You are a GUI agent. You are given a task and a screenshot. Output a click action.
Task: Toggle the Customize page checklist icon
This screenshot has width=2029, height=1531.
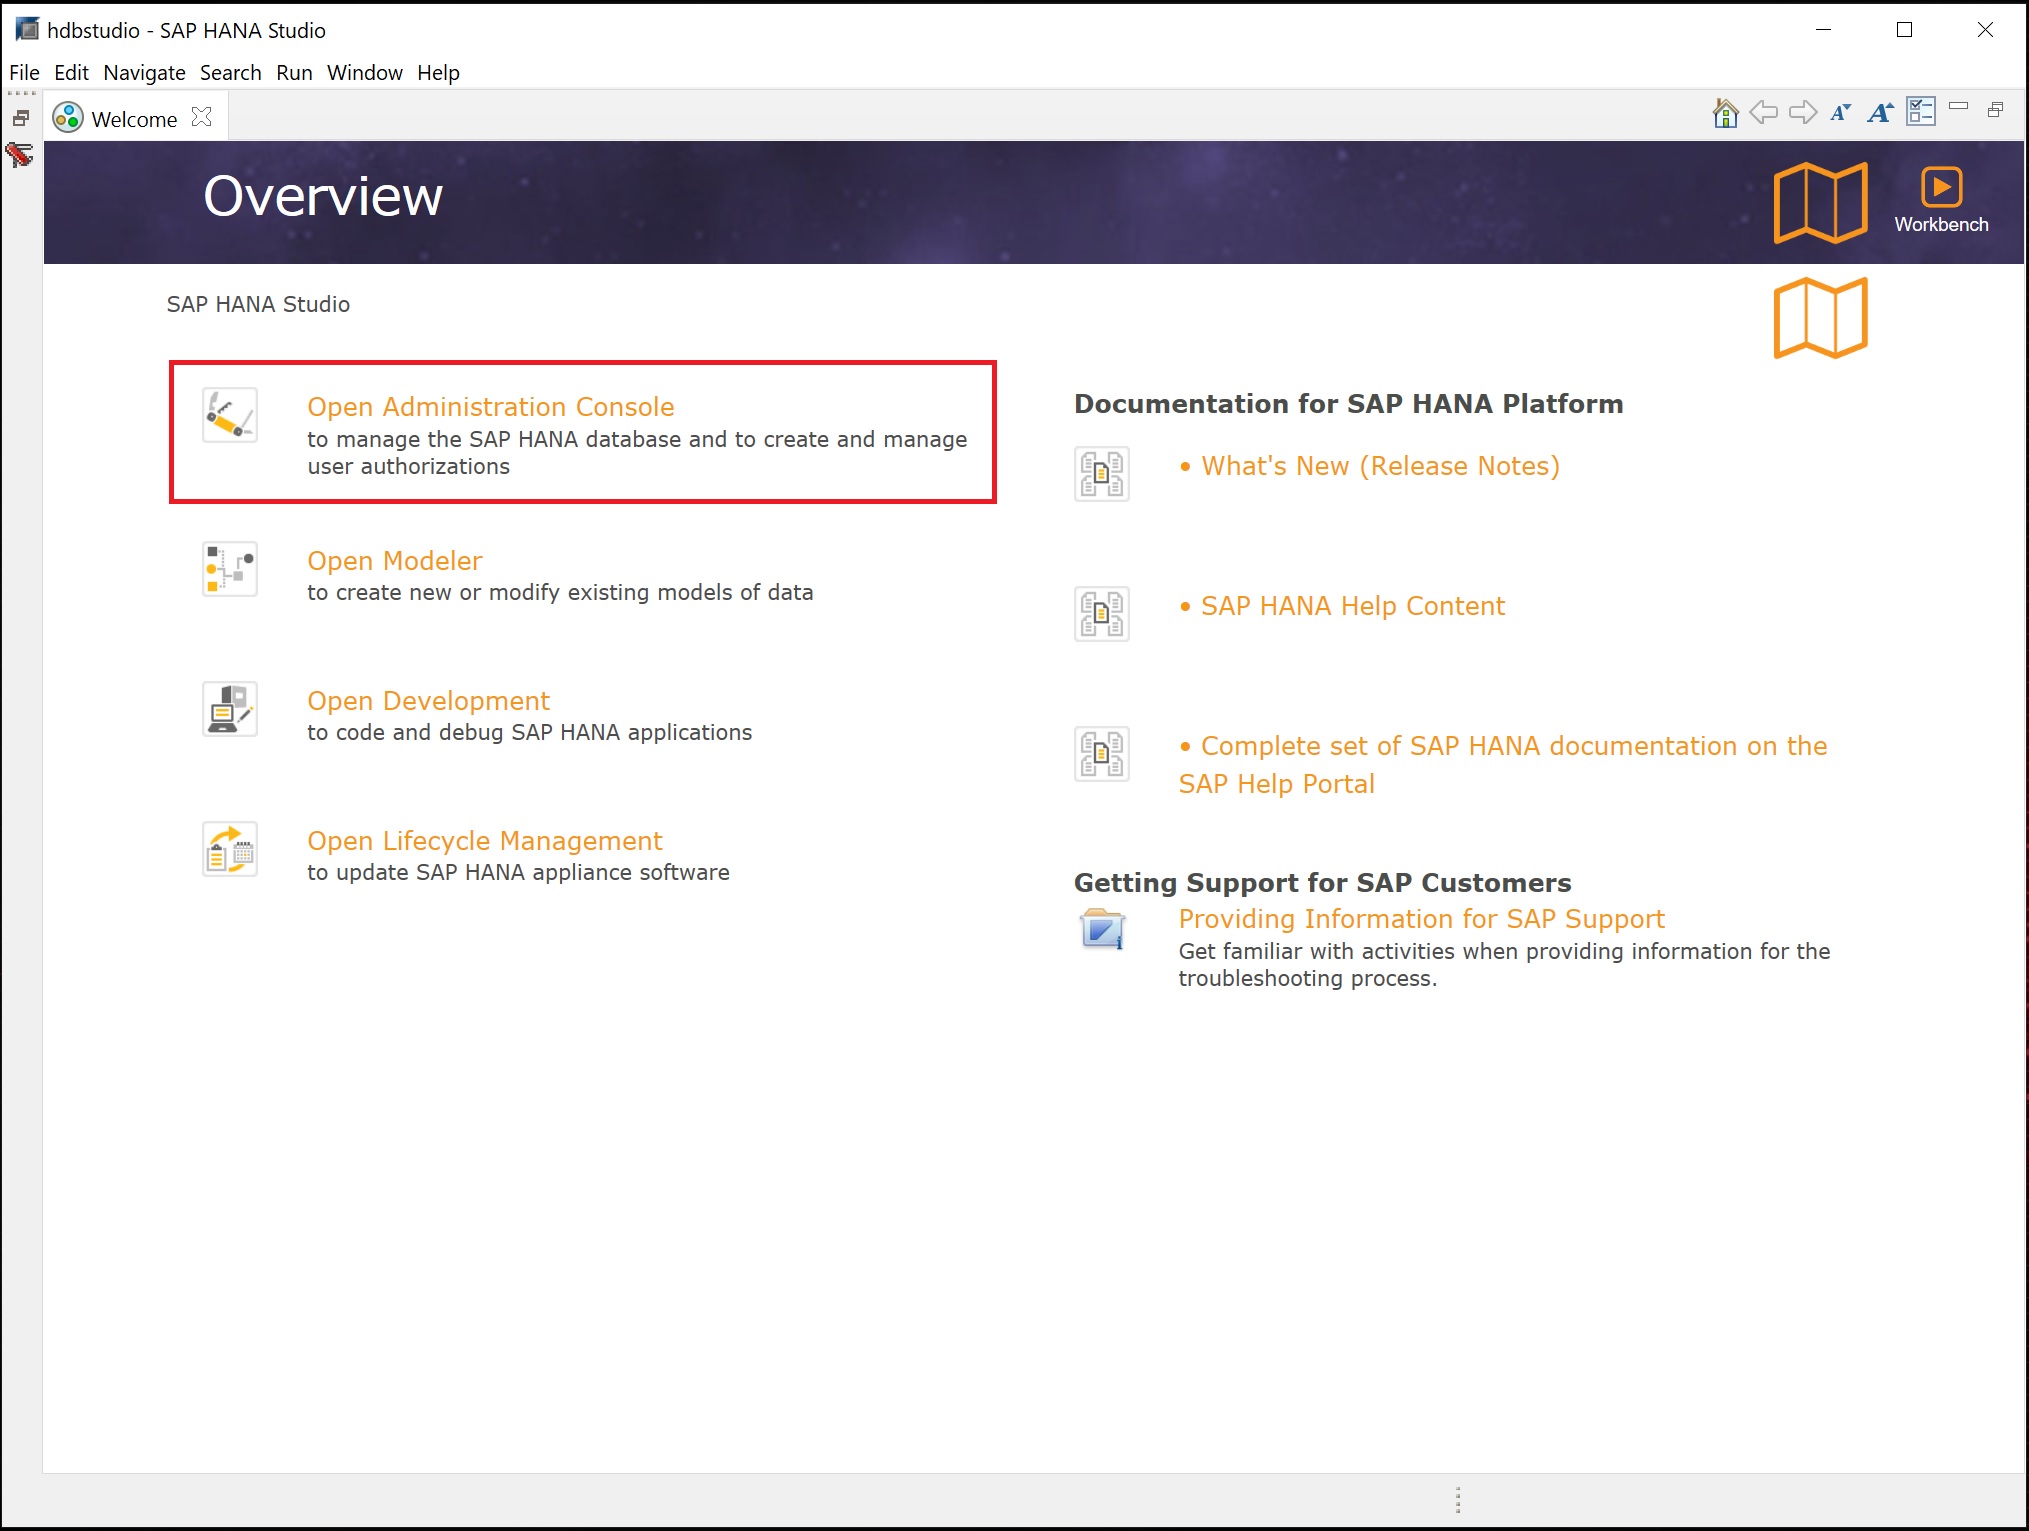(x=1920, y=112)
